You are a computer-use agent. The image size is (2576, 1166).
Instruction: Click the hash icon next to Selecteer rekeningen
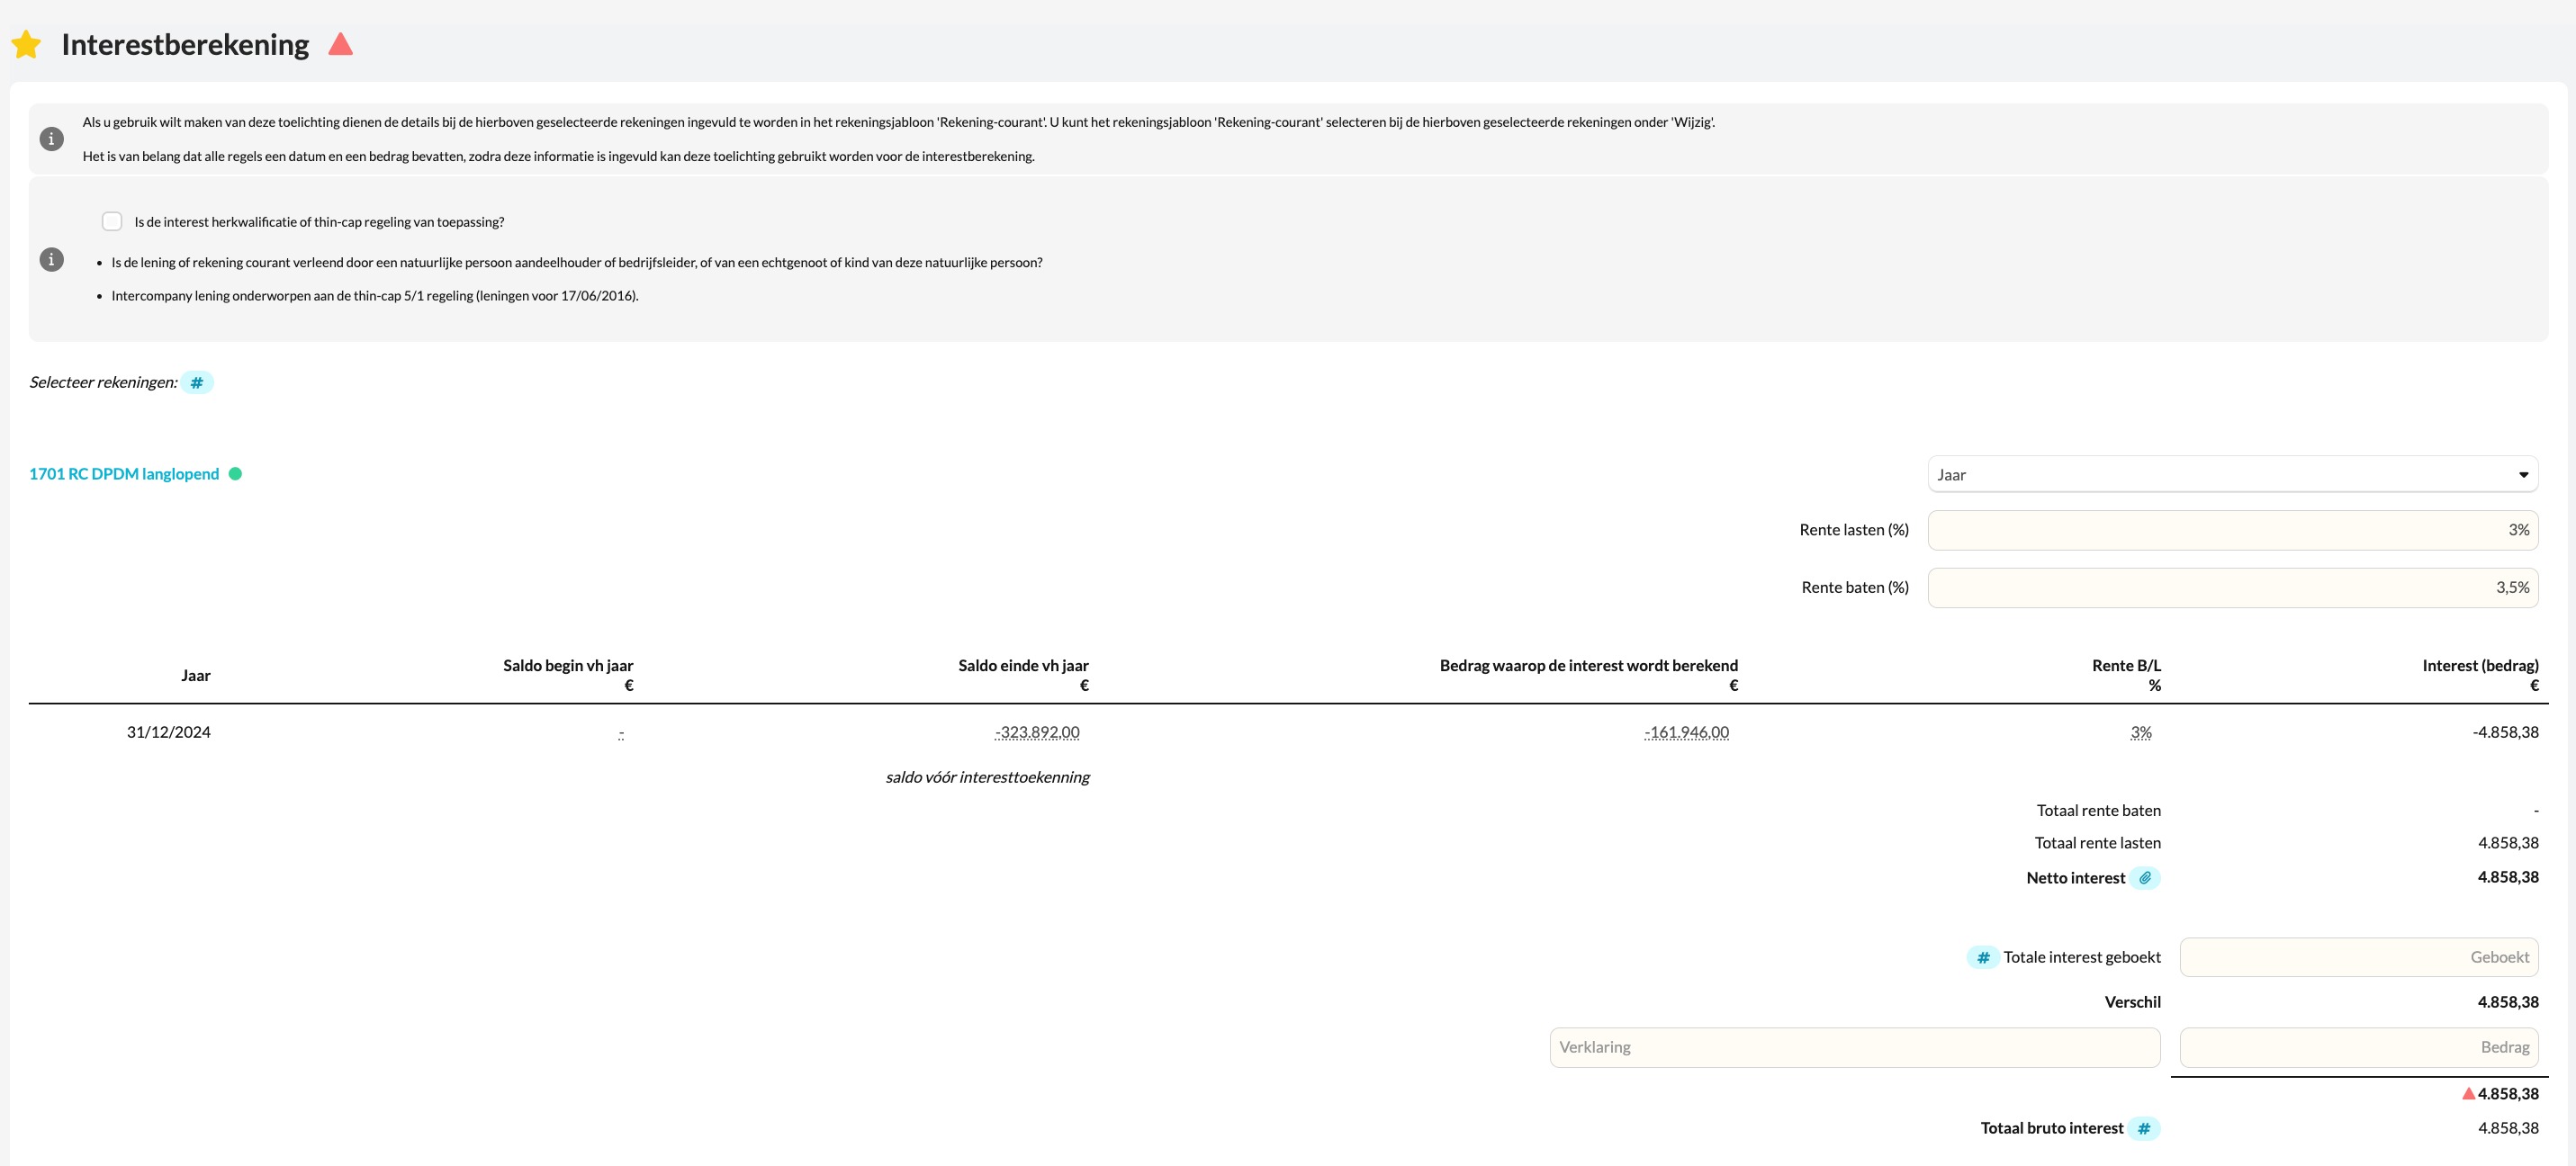coord(197,383)
